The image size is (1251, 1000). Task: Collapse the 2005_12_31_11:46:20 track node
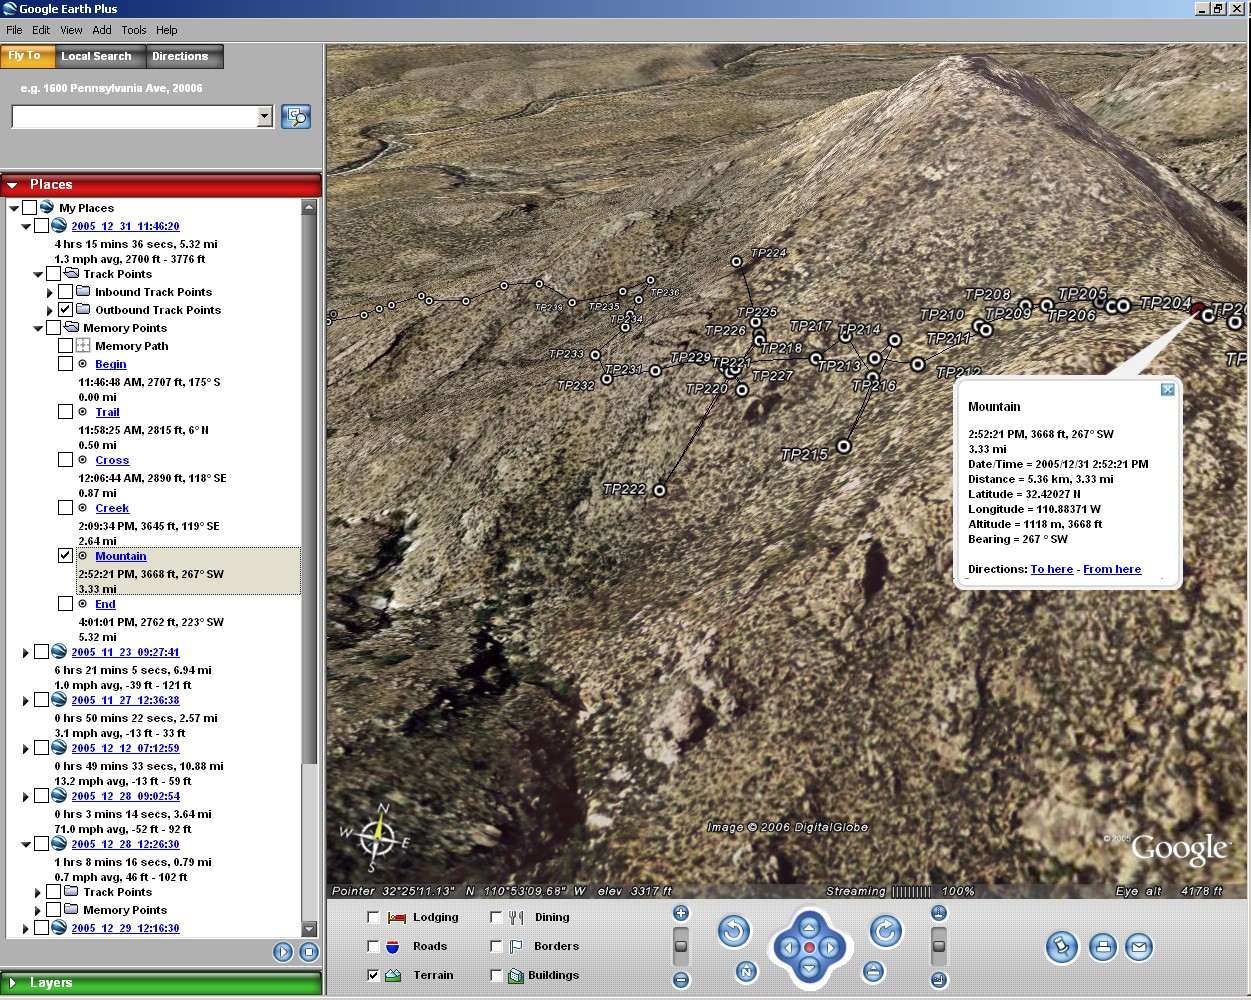[26, 226]
